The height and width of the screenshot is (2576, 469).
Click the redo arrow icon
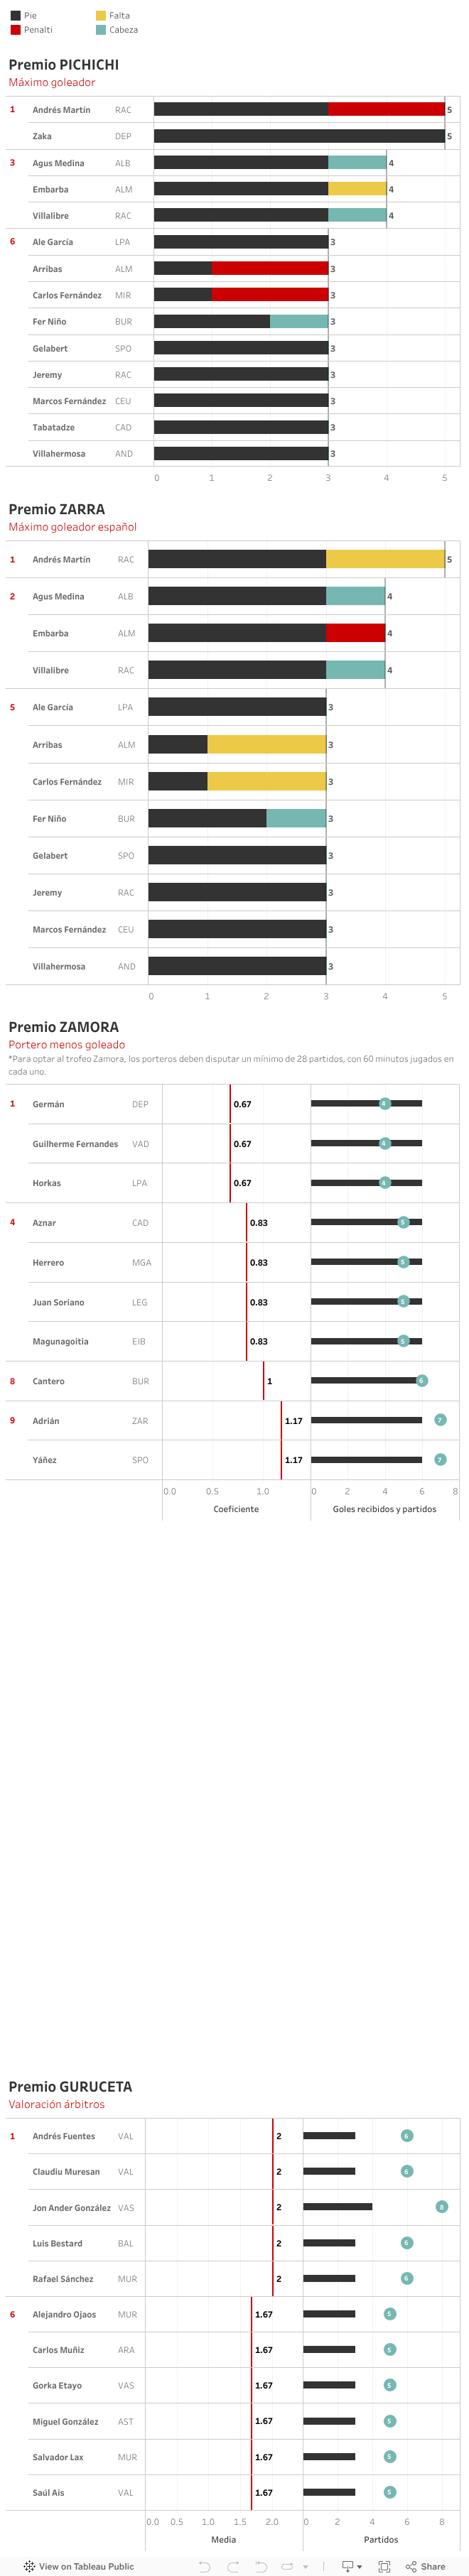233,2566
